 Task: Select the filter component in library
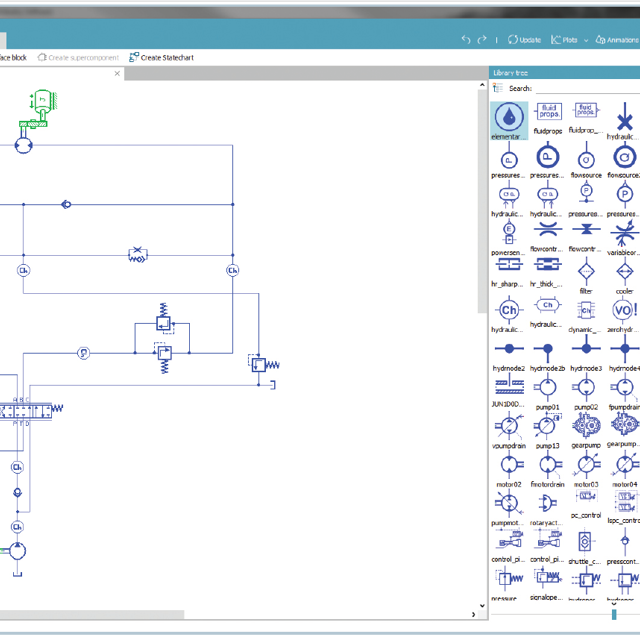[x=586, y=272]
